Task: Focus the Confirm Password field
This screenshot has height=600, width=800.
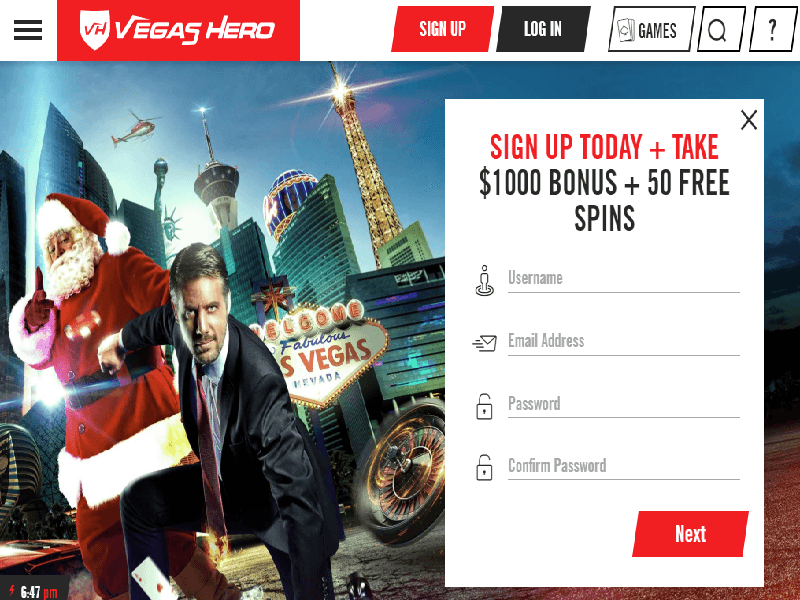Action: (x=623, y=467)
